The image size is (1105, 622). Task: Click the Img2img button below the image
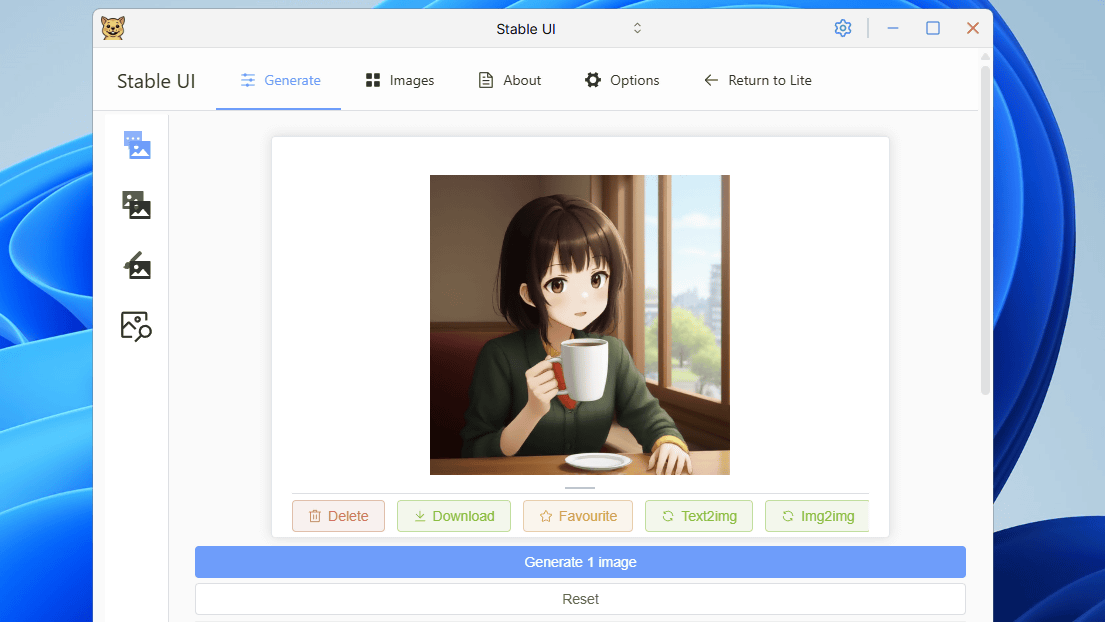(x=817, y=516)
